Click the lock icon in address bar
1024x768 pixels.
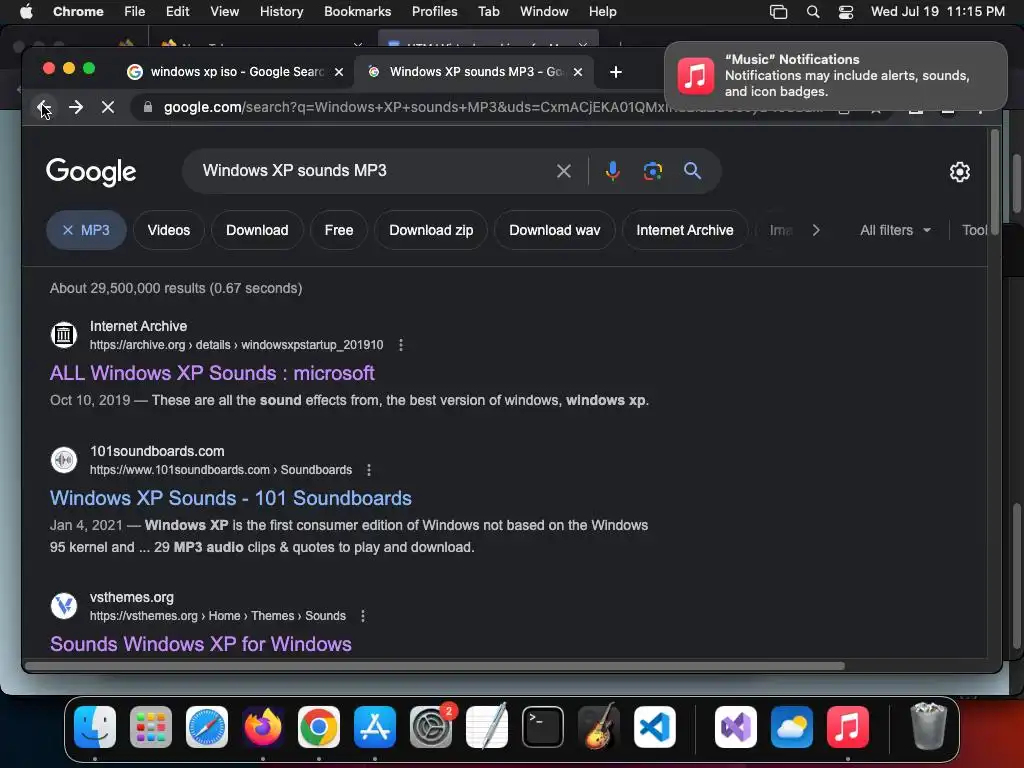148,107
